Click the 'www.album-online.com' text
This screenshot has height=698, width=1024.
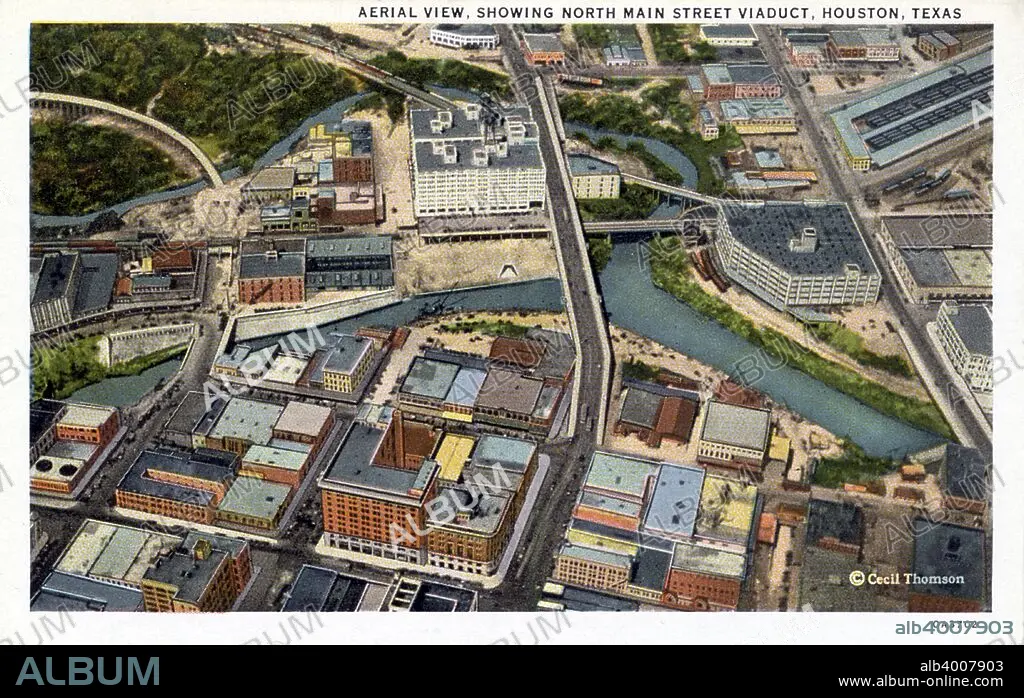(x=921, y=682)
